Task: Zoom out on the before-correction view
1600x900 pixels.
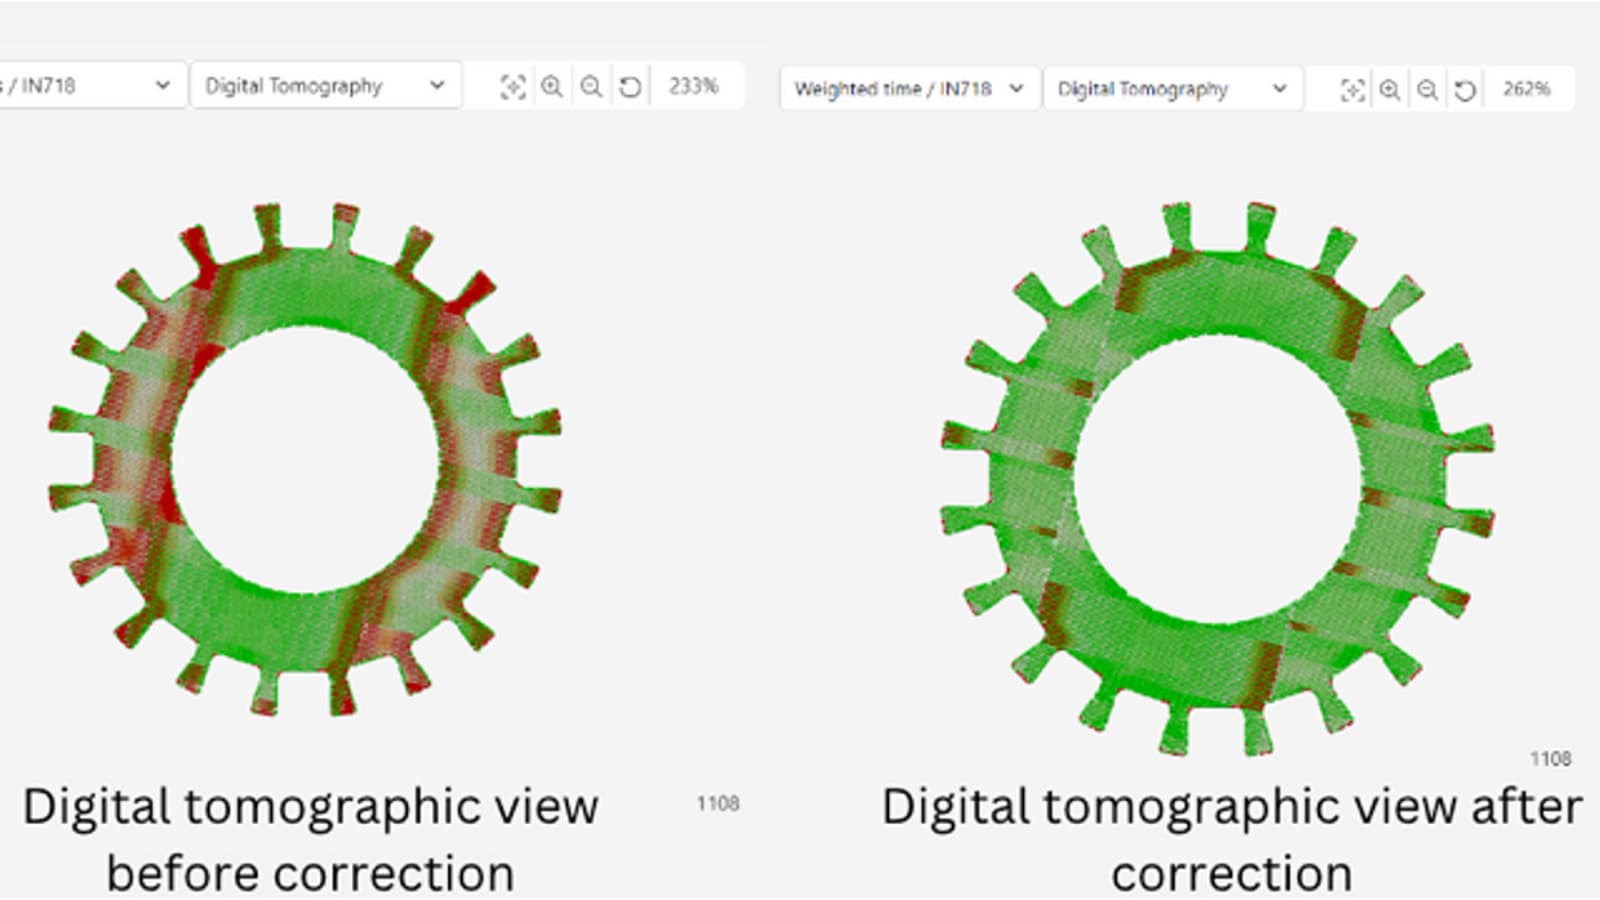Action: tap(591, 87)
